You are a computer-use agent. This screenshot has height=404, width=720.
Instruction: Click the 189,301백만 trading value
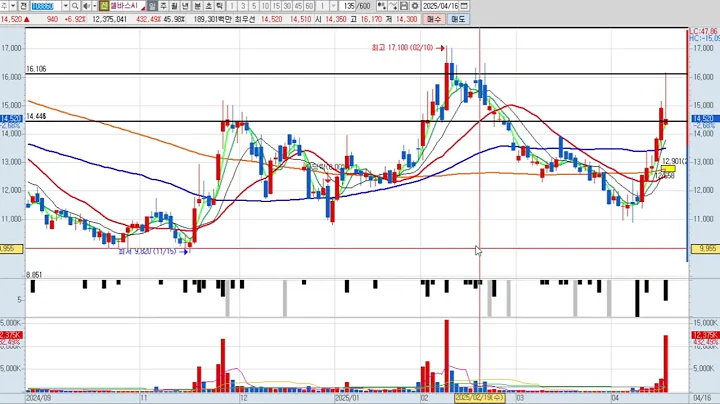point(213,19)
